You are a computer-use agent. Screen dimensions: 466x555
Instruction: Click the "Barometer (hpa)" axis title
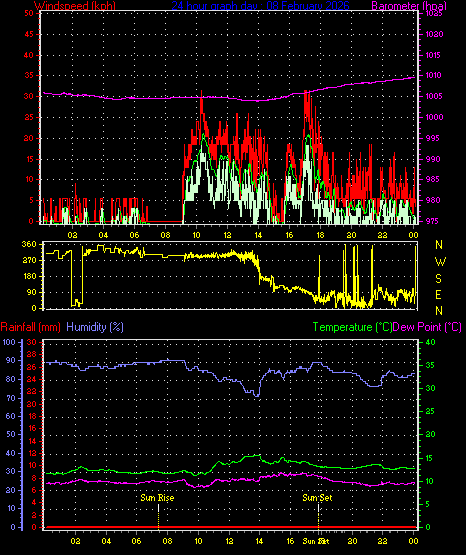coord(409,6)
